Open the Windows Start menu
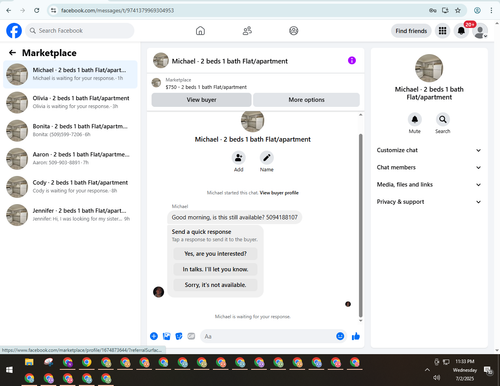500x386 pixels. click(x=9, y=370)
